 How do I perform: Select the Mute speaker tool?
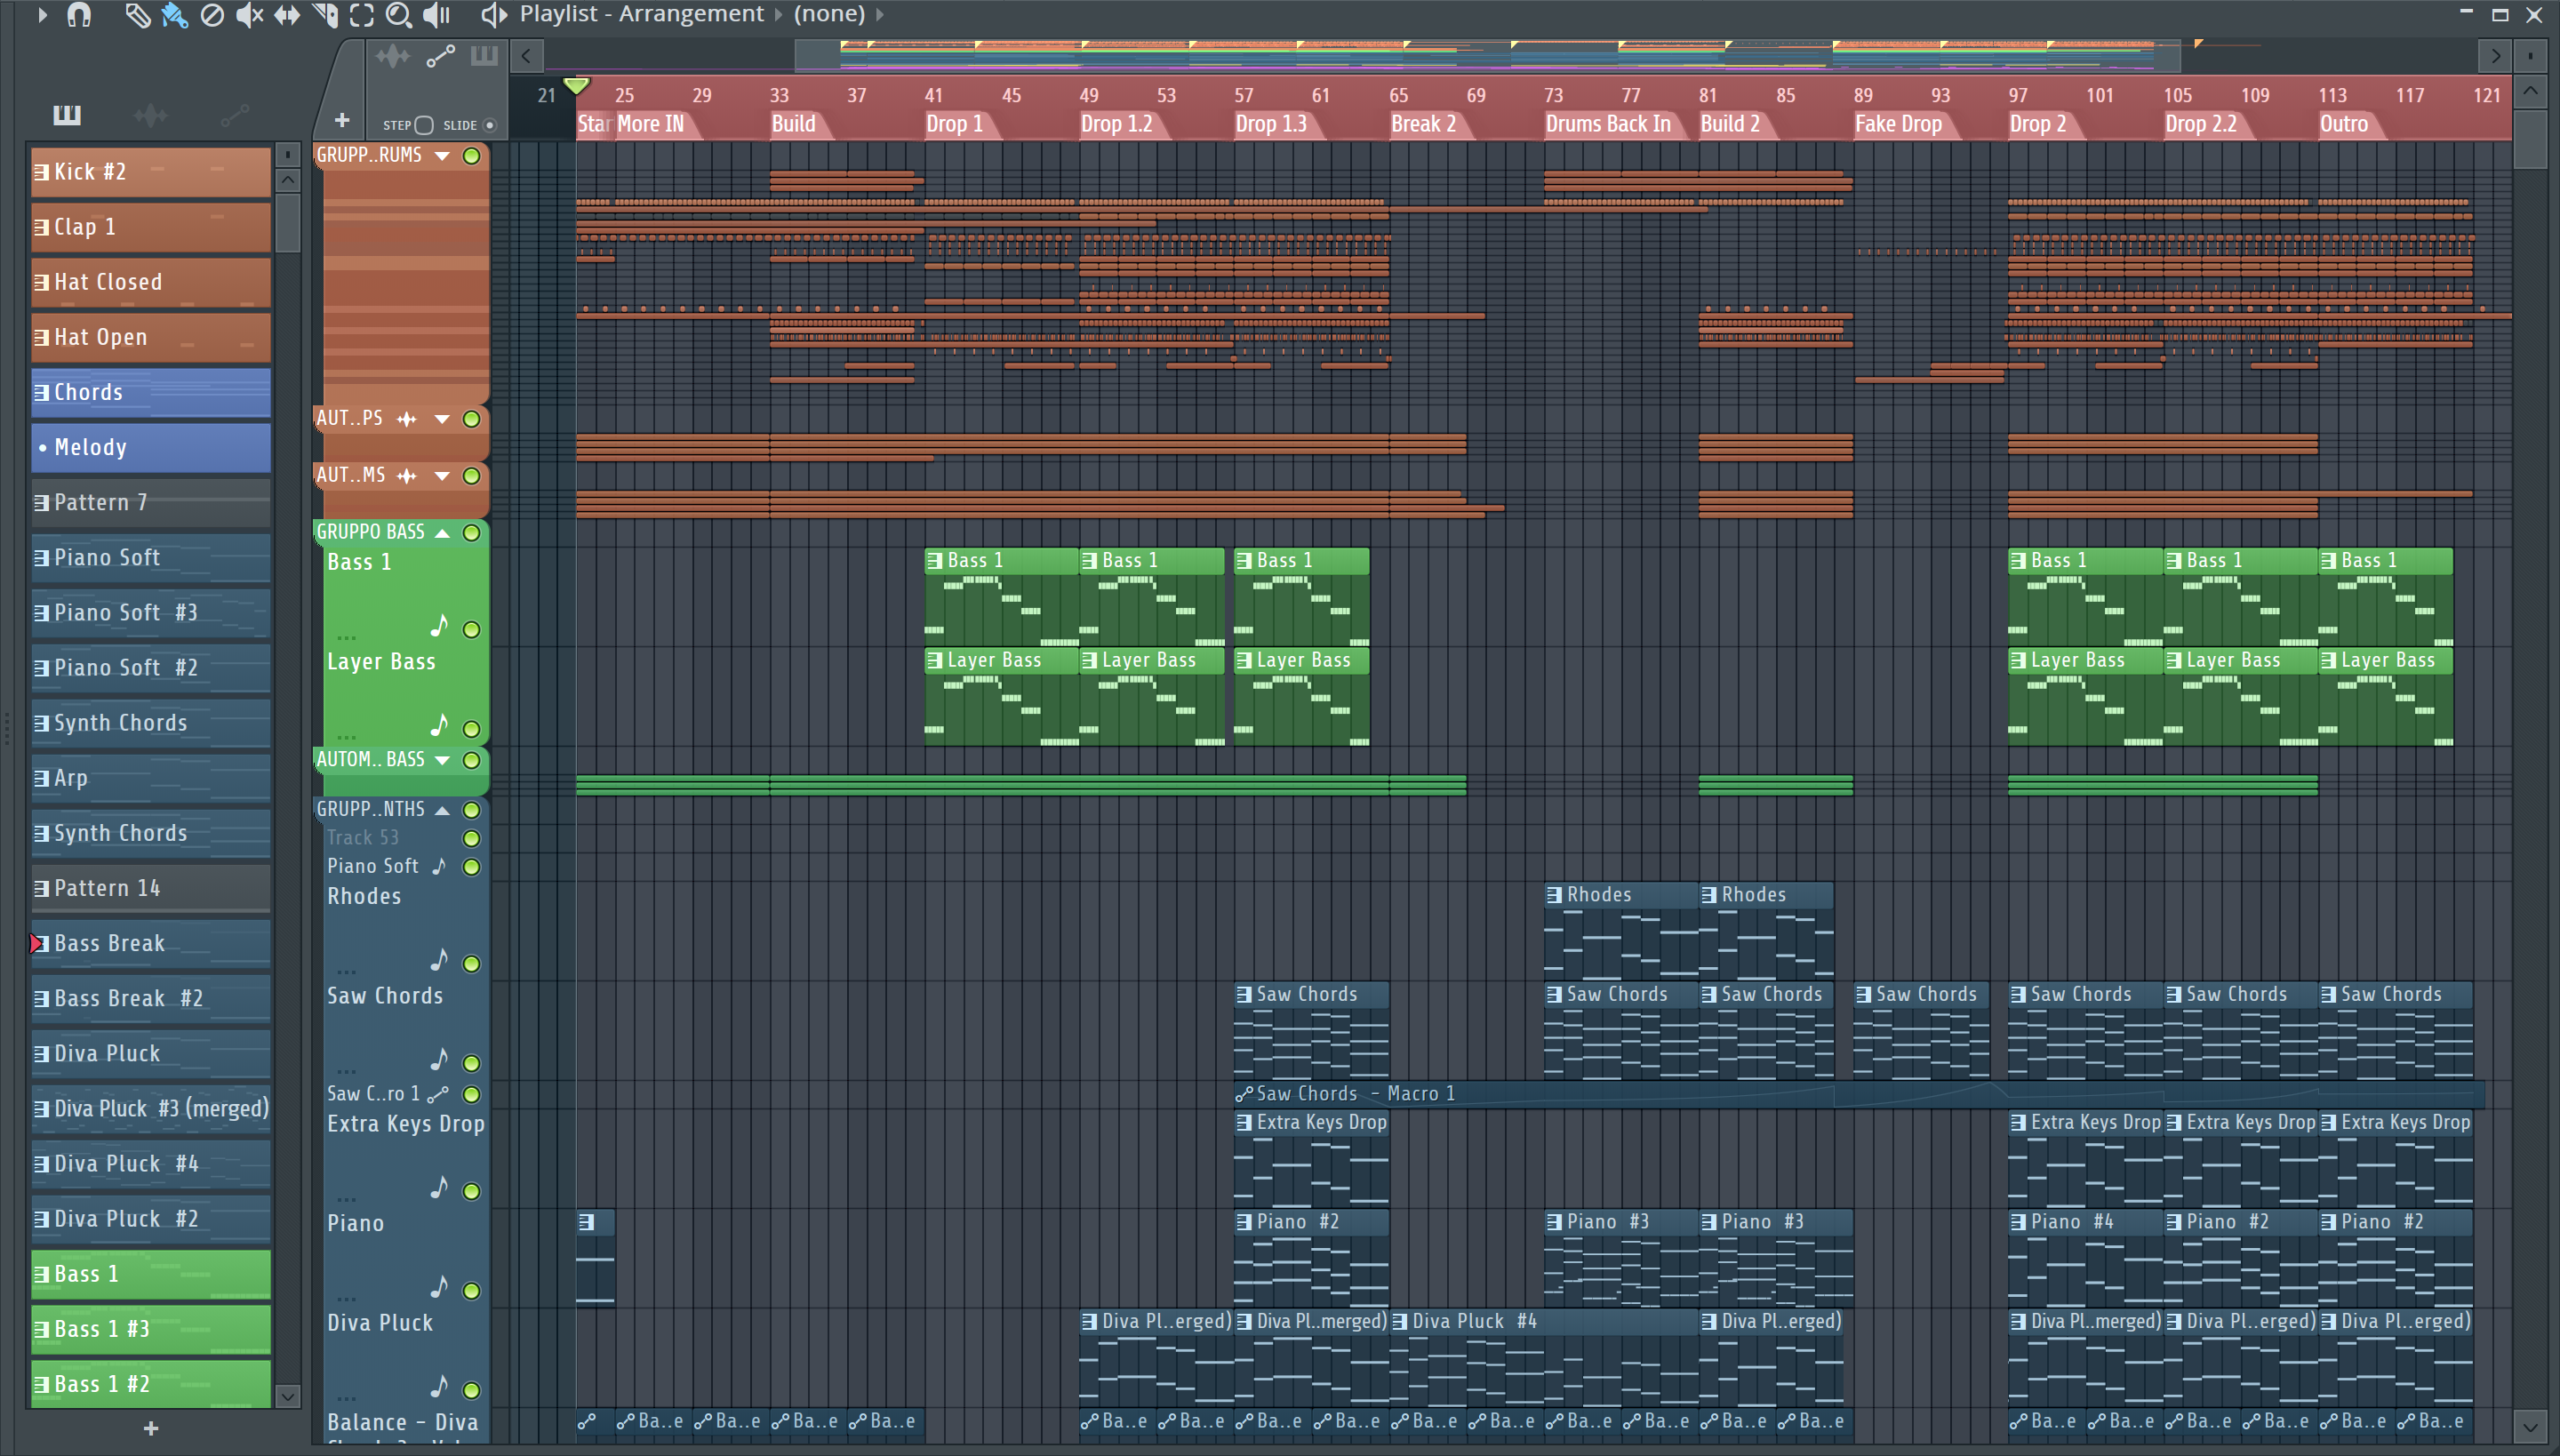249,14
